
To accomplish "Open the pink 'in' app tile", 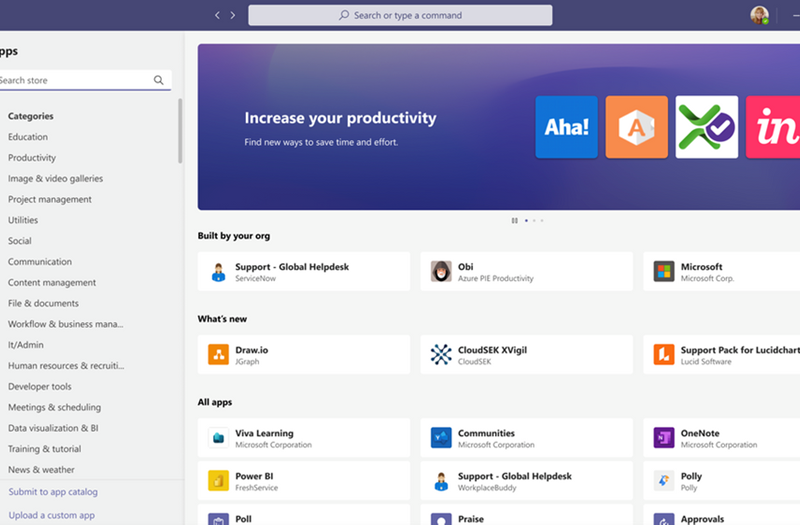I will pyautogui.click(x=773, y=127).
